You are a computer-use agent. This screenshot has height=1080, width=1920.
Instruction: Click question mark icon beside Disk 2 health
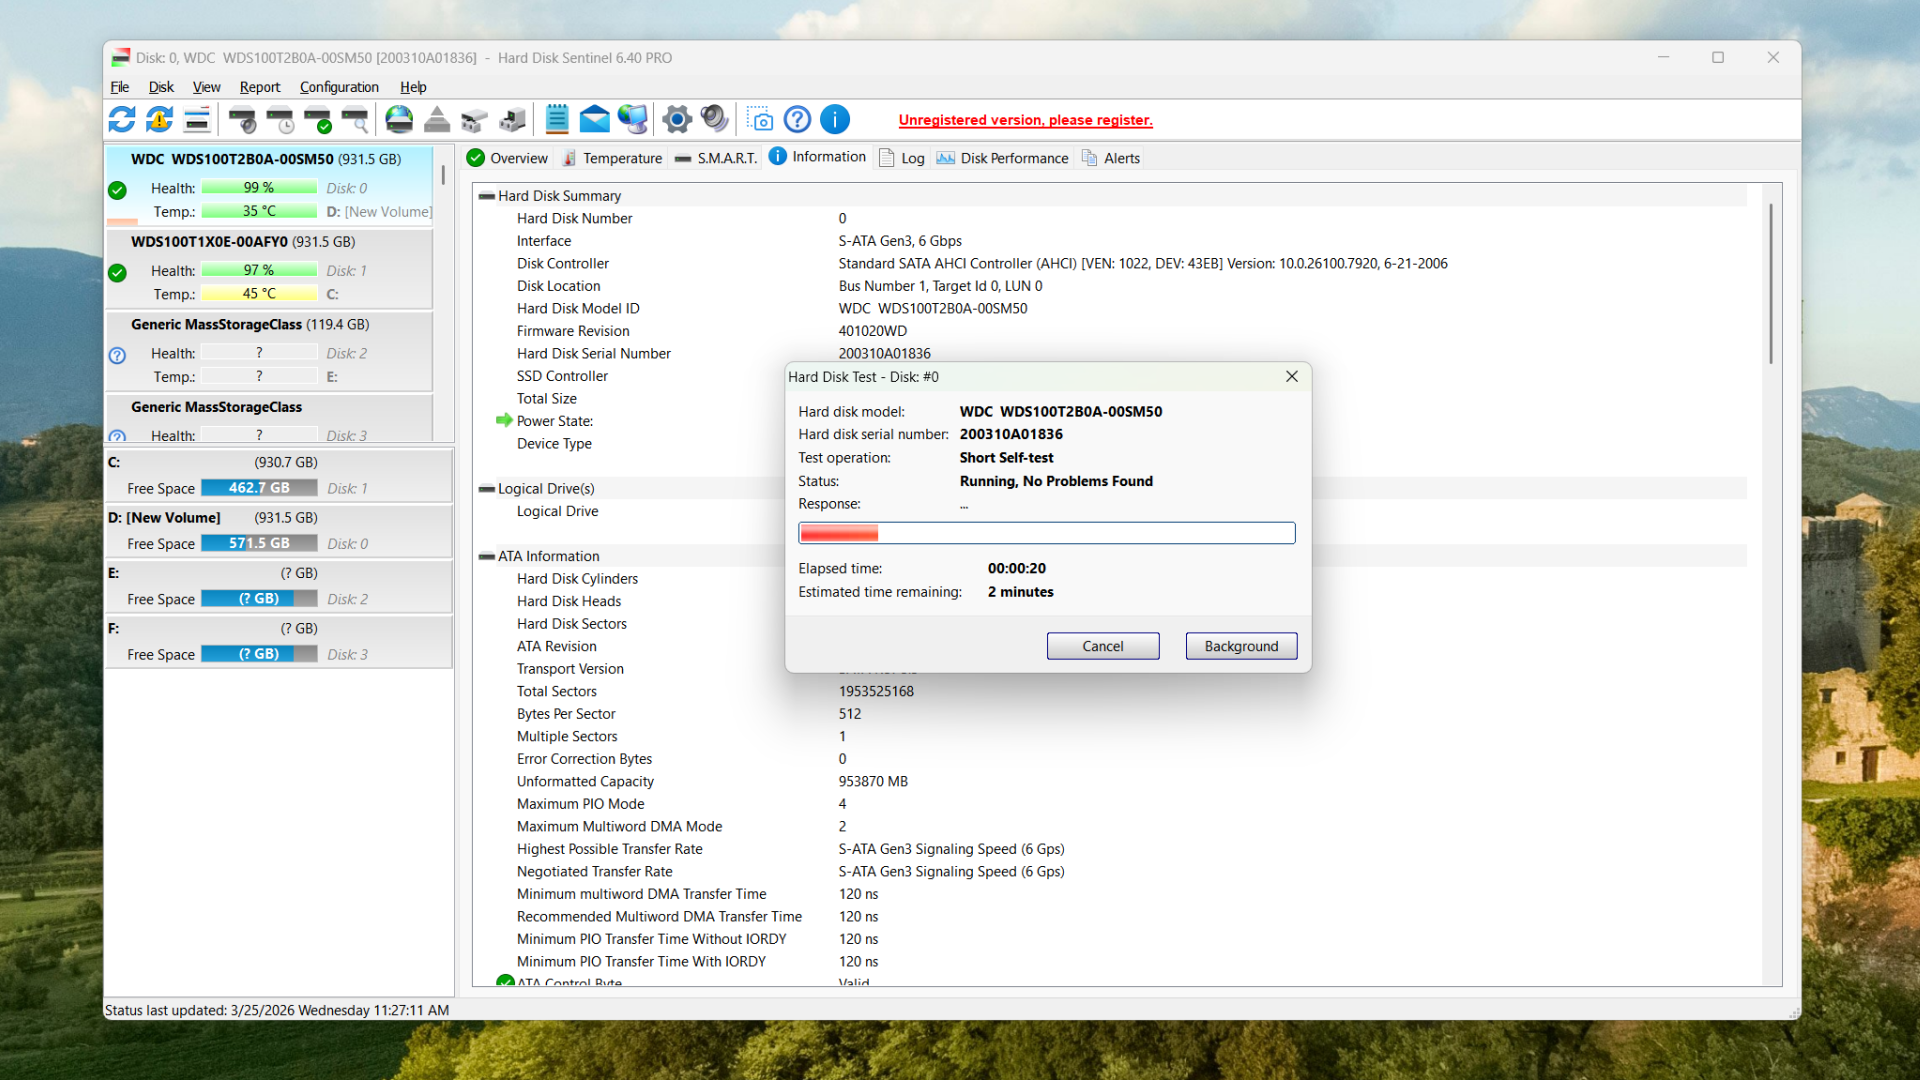[117, 355]
